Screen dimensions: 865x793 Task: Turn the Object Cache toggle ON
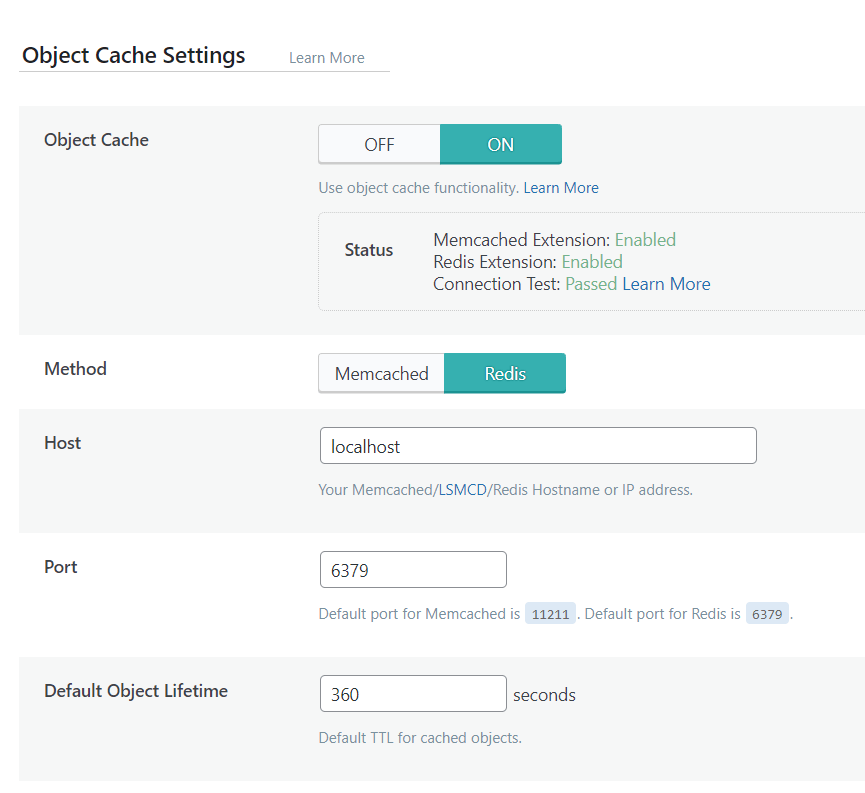pyautogui.click(x=500, y=144)
